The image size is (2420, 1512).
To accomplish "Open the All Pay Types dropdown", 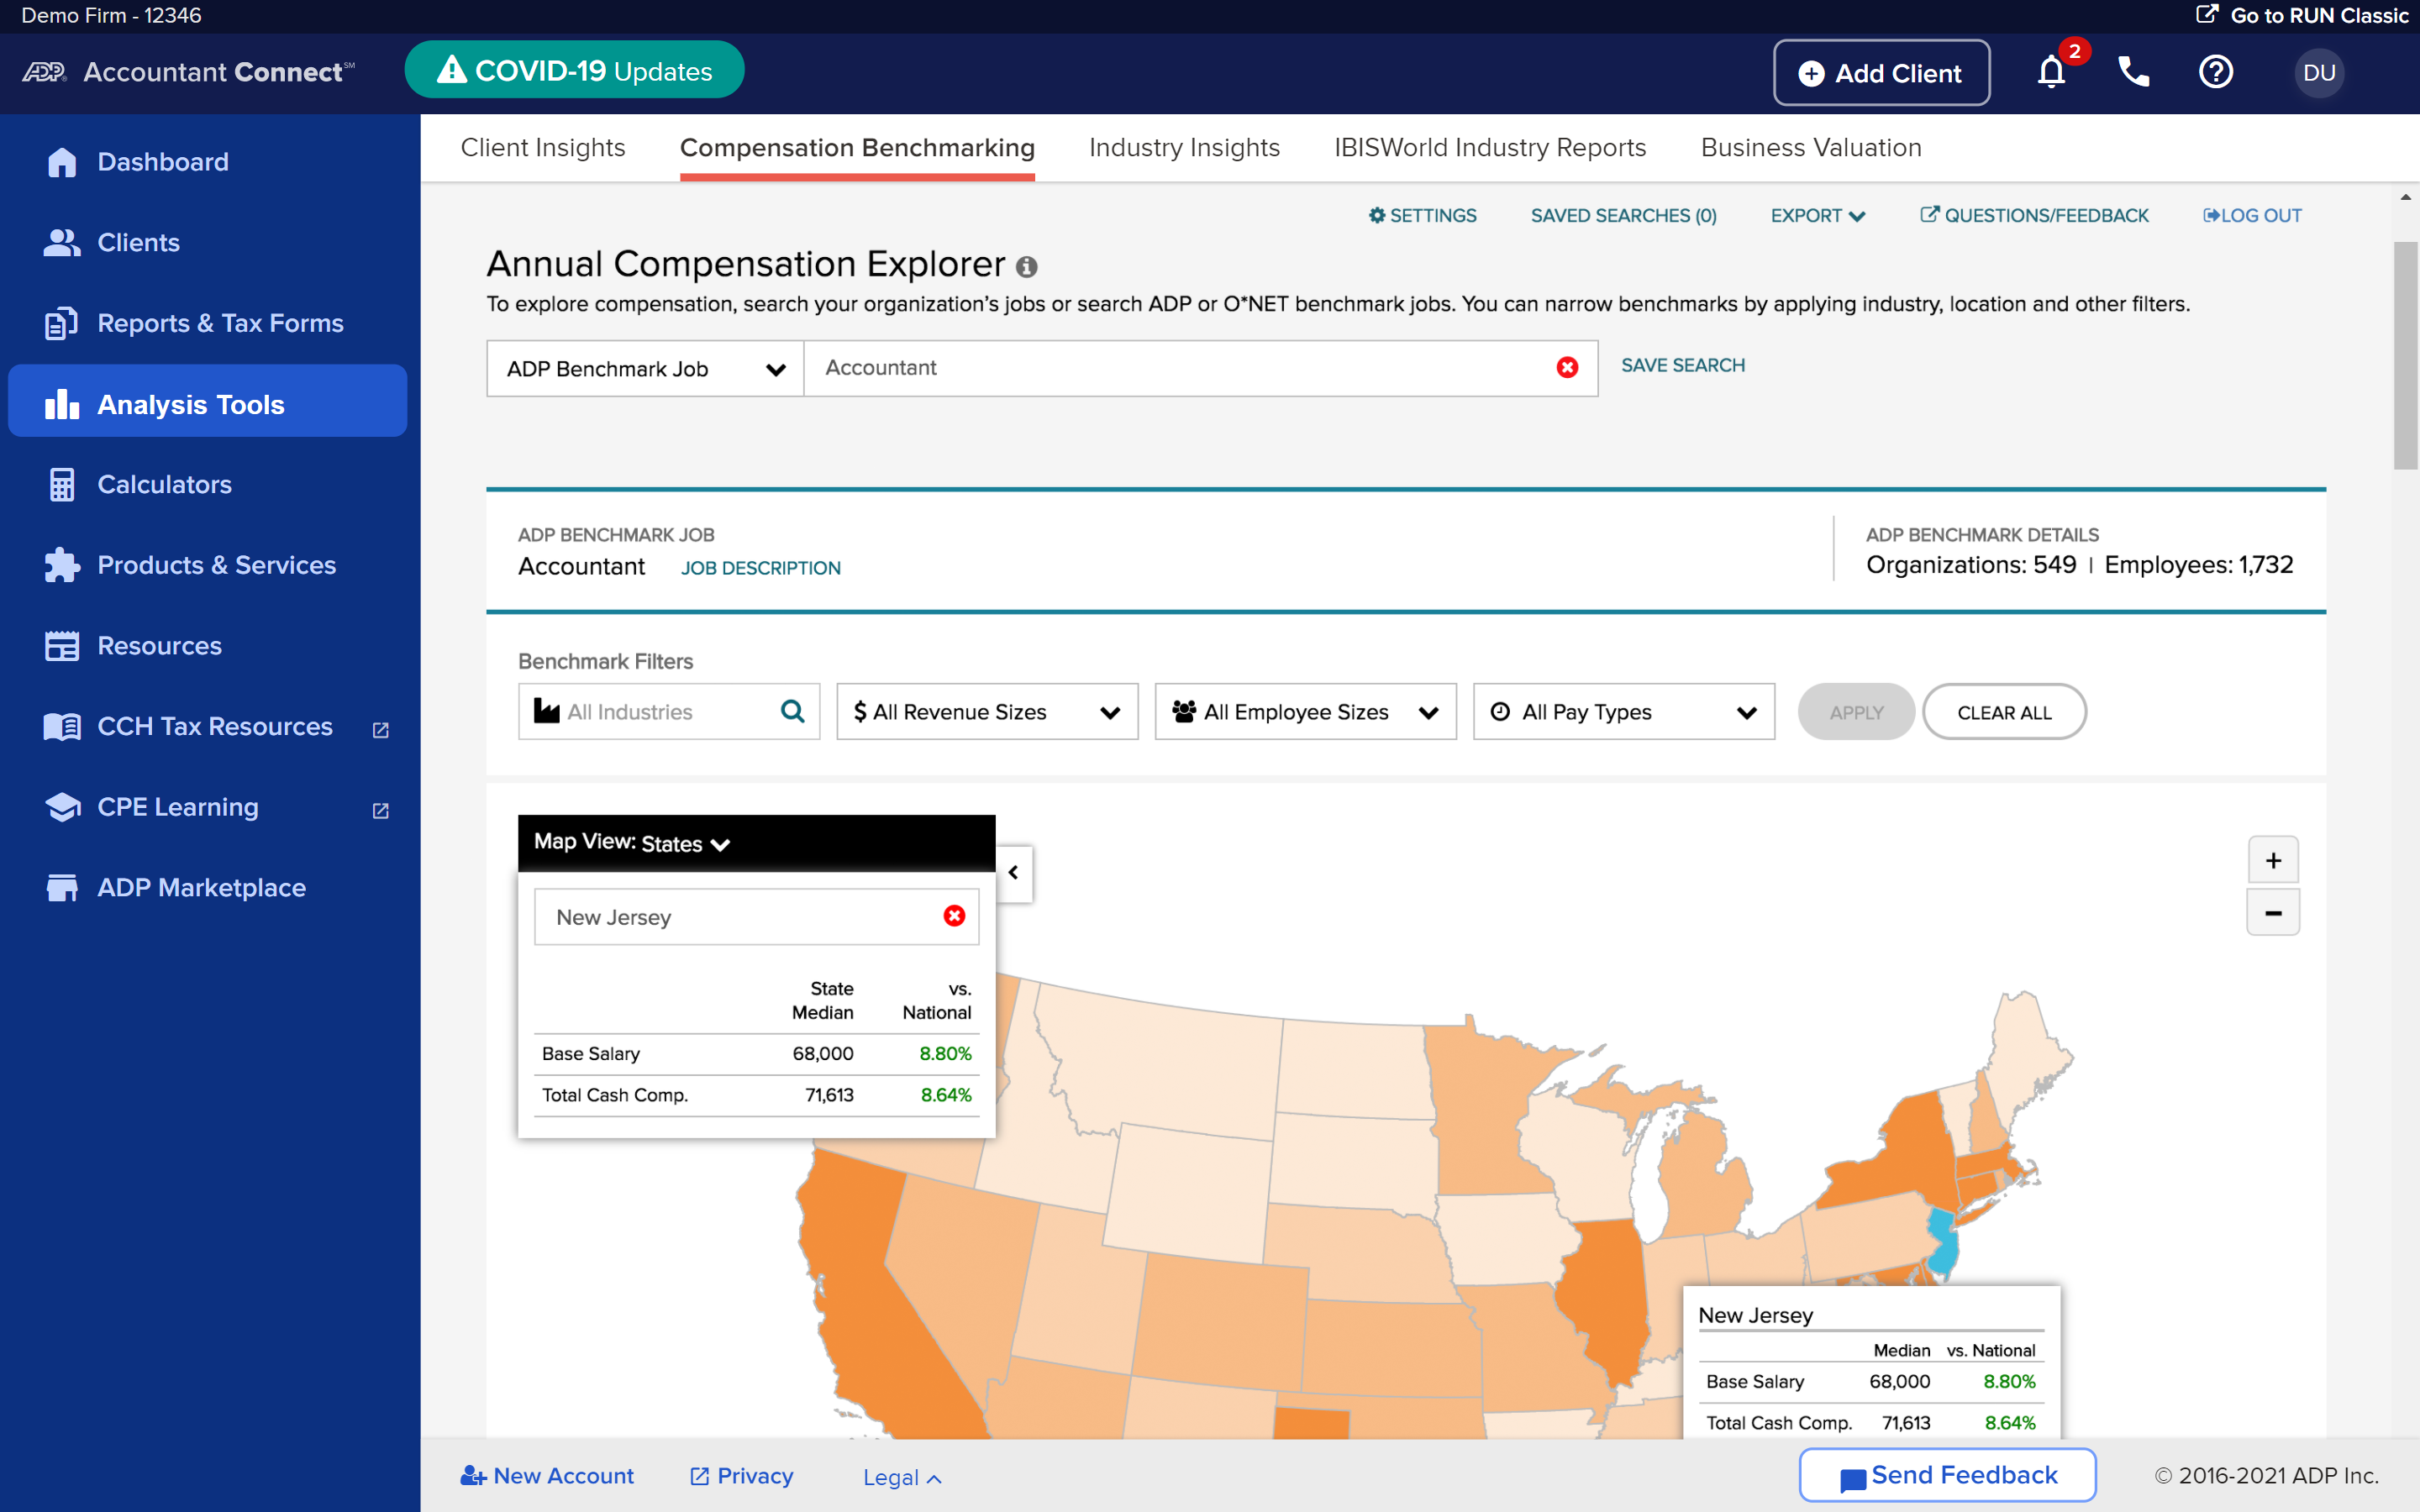I will pos(1623,712).
